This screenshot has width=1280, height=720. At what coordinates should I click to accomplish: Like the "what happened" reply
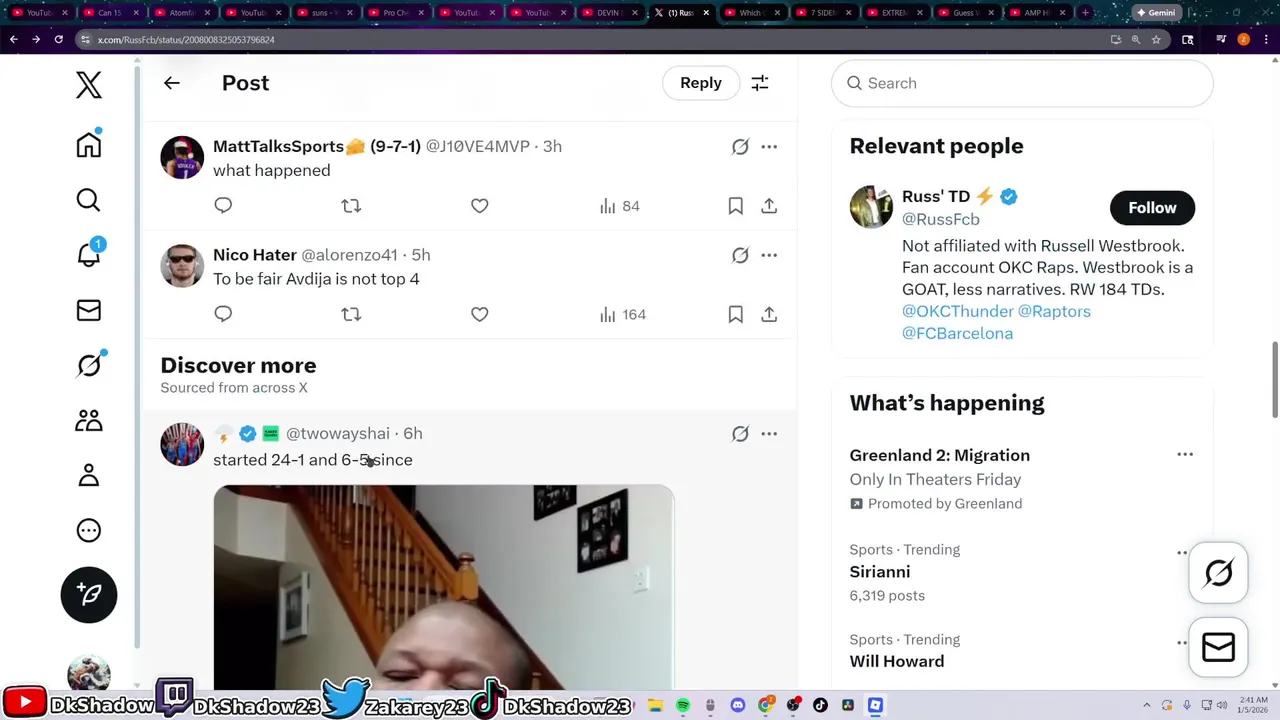click(x=480, y=206)
